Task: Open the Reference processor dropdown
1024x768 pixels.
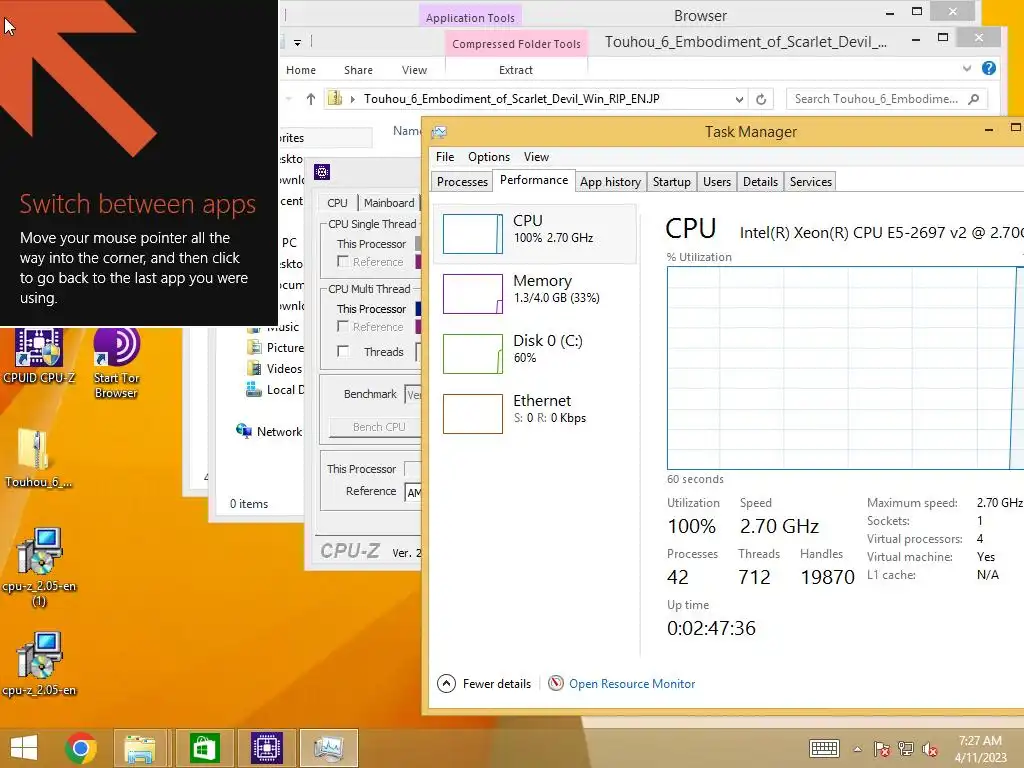Action: click(x=413, y=492)
